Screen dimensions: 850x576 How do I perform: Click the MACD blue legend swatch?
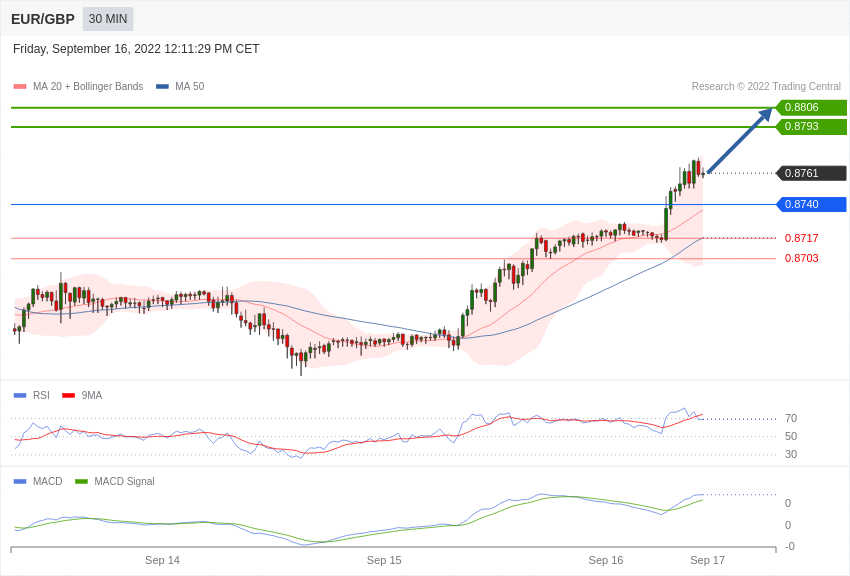tap(20, 481)
